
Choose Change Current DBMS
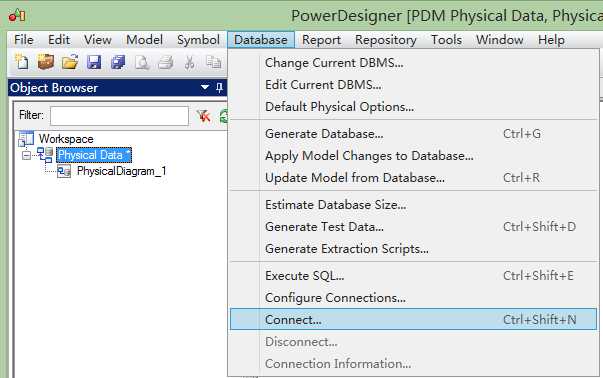coord(413,63)
